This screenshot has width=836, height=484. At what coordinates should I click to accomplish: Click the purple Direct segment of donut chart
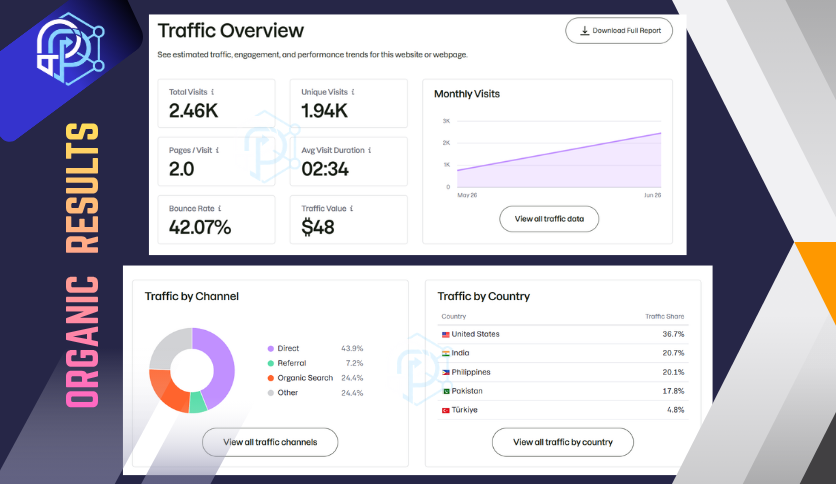pyautogui.click(x=223, y=368)
